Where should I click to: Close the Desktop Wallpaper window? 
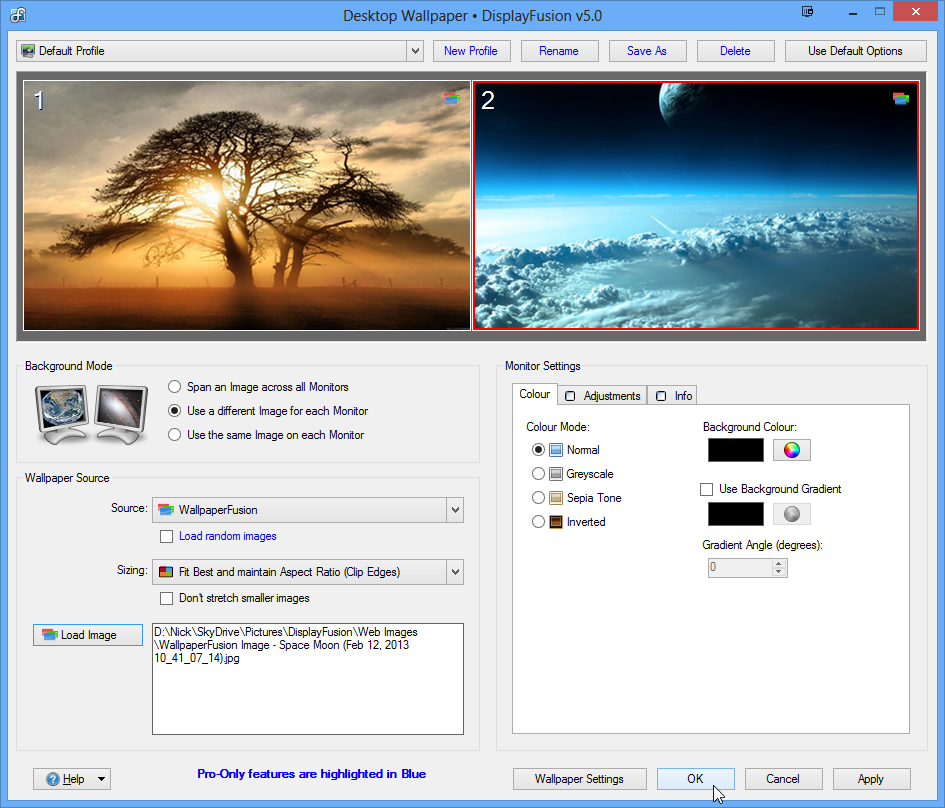[915, 11]
